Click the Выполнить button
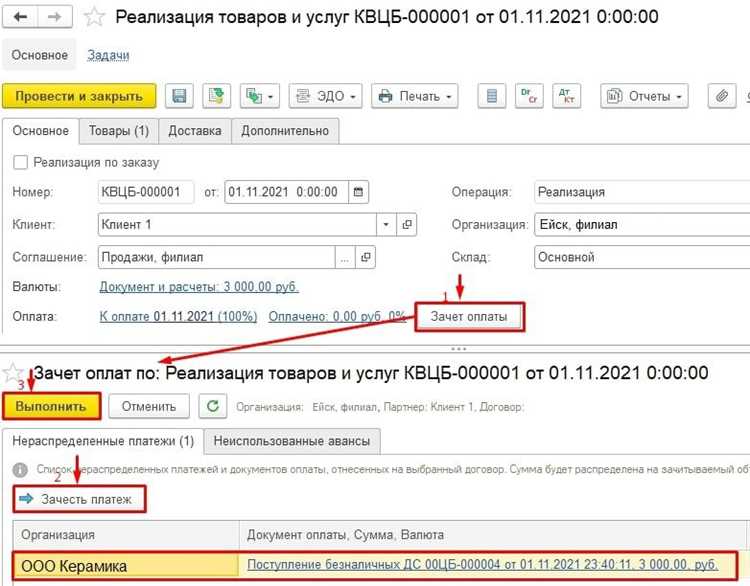This screenshot has height=586, width=750. tap(51, 406)
